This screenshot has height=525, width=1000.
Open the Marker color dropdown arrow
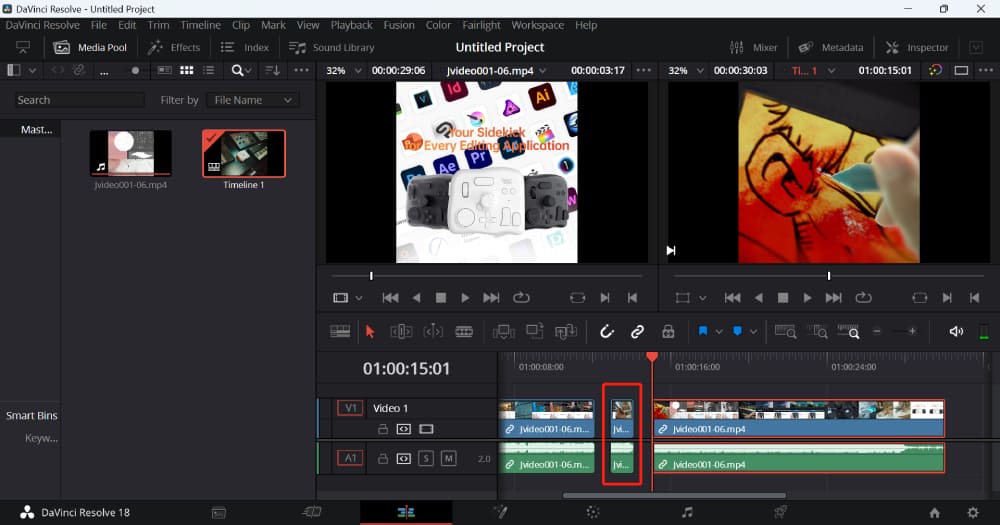[x=753, y=332]
